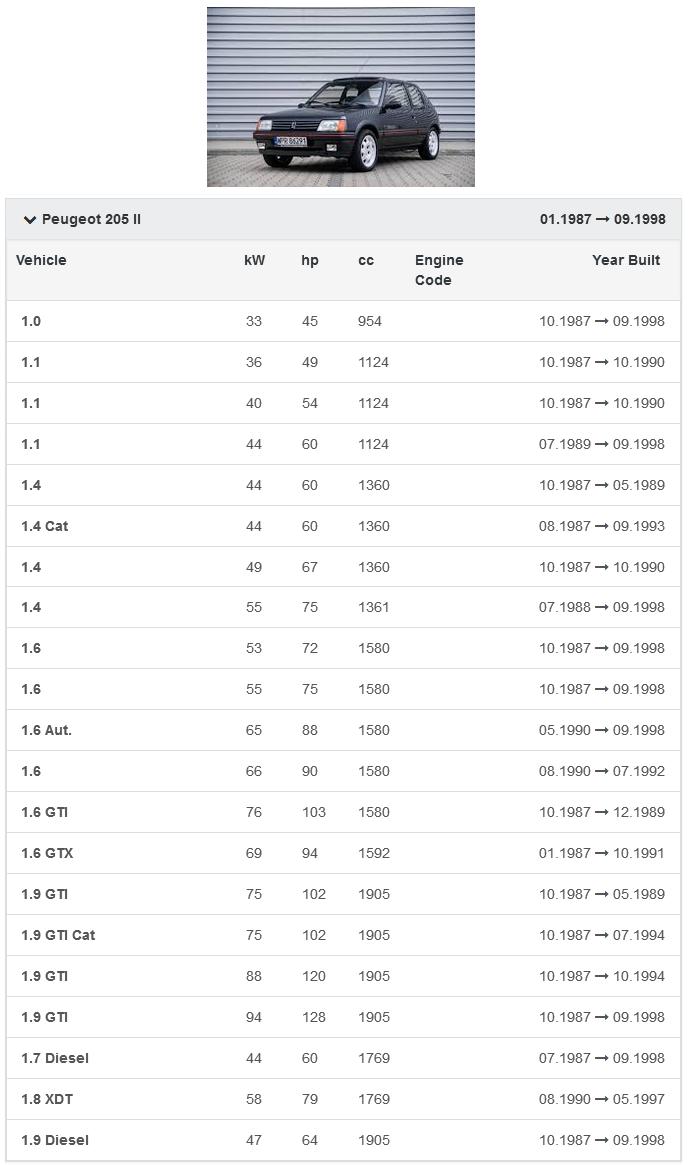Click the kW column header

pos(254,260)
